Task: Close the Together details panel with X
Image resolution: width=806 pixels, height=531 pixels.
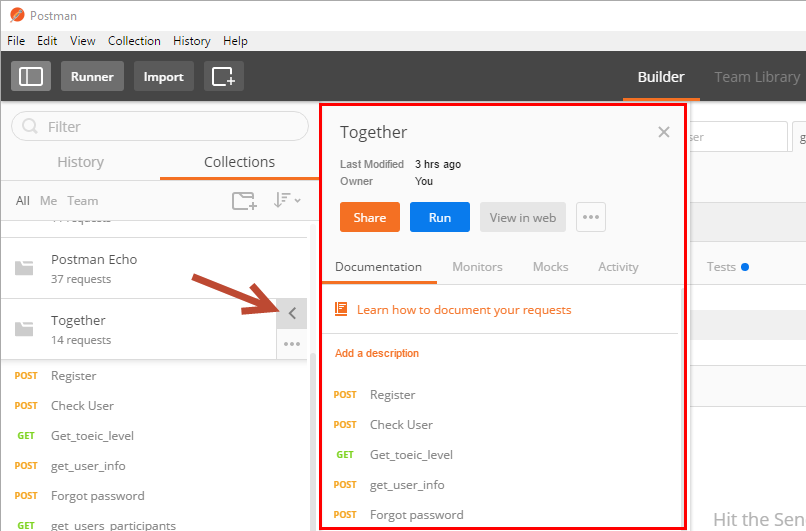Action: pos(664,132)
